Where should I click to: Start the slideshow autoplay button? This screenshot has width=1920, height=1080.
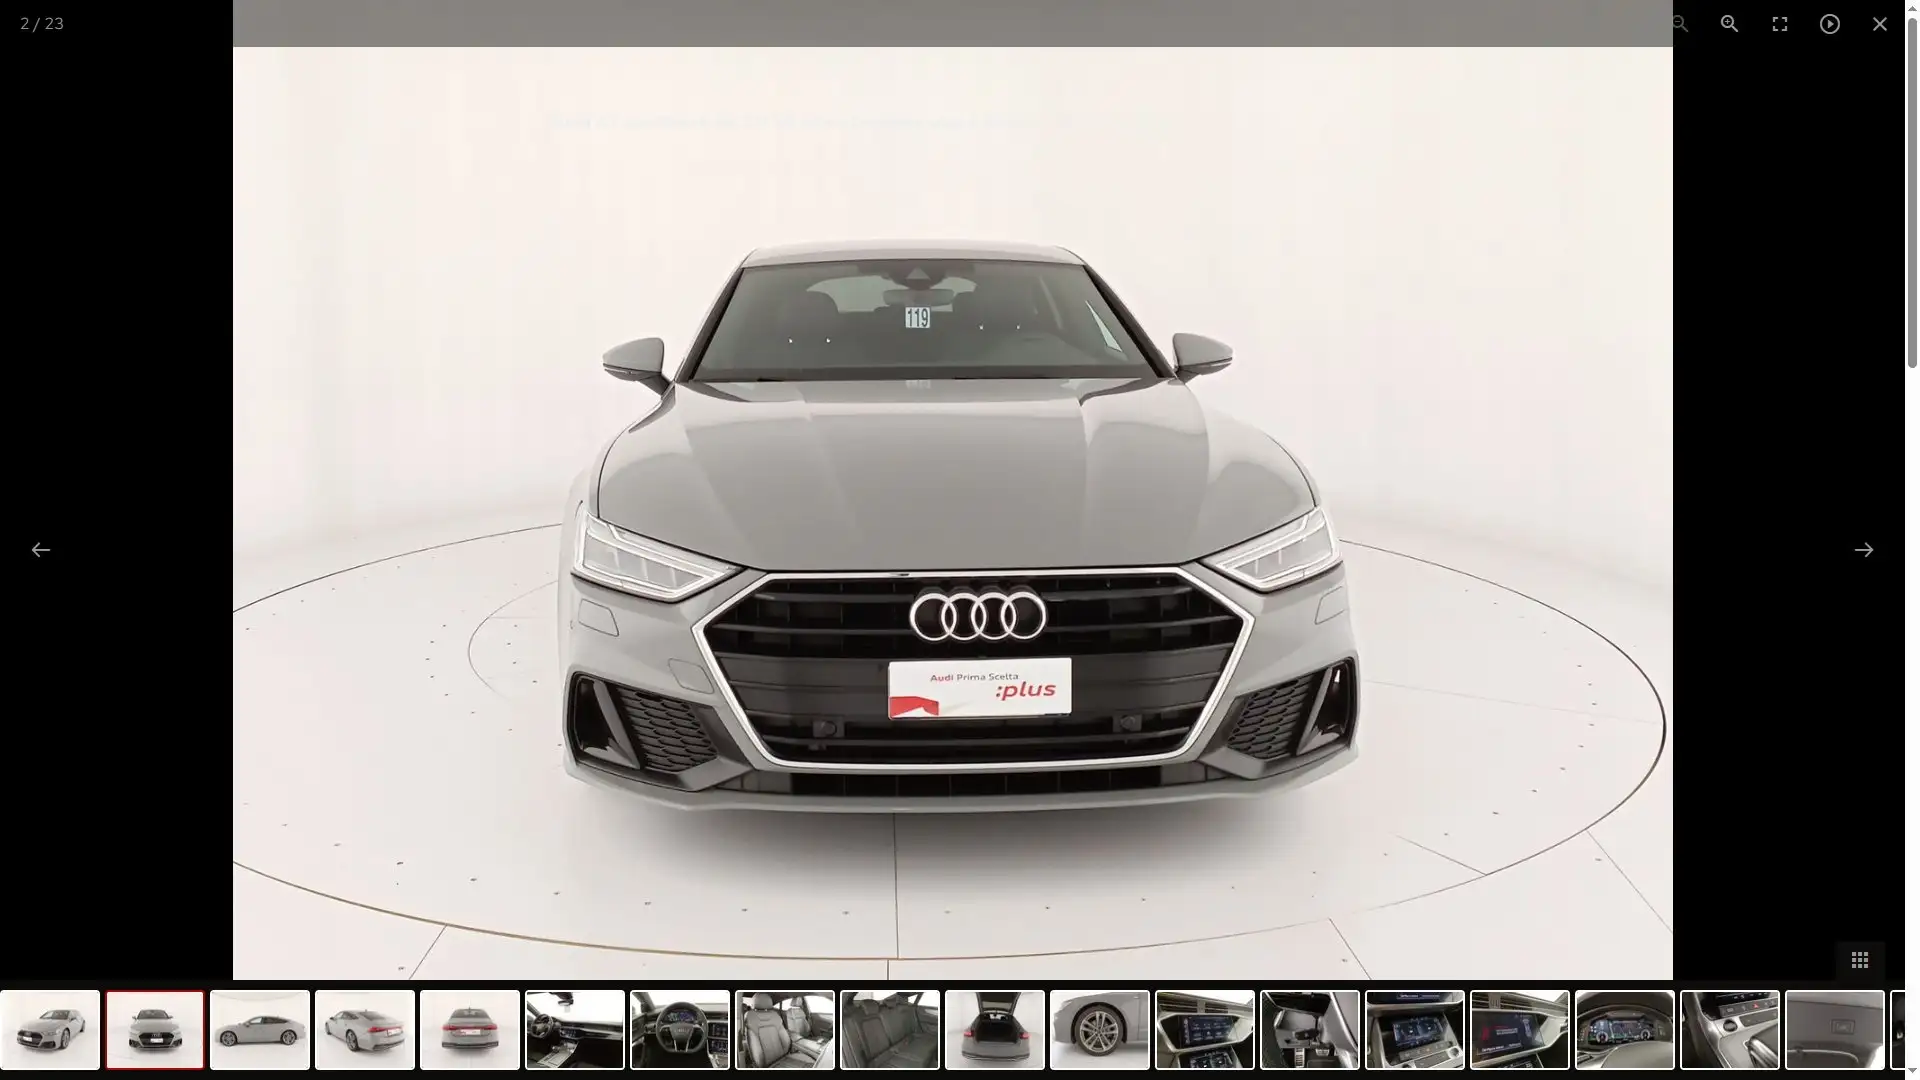[1829, 24]
